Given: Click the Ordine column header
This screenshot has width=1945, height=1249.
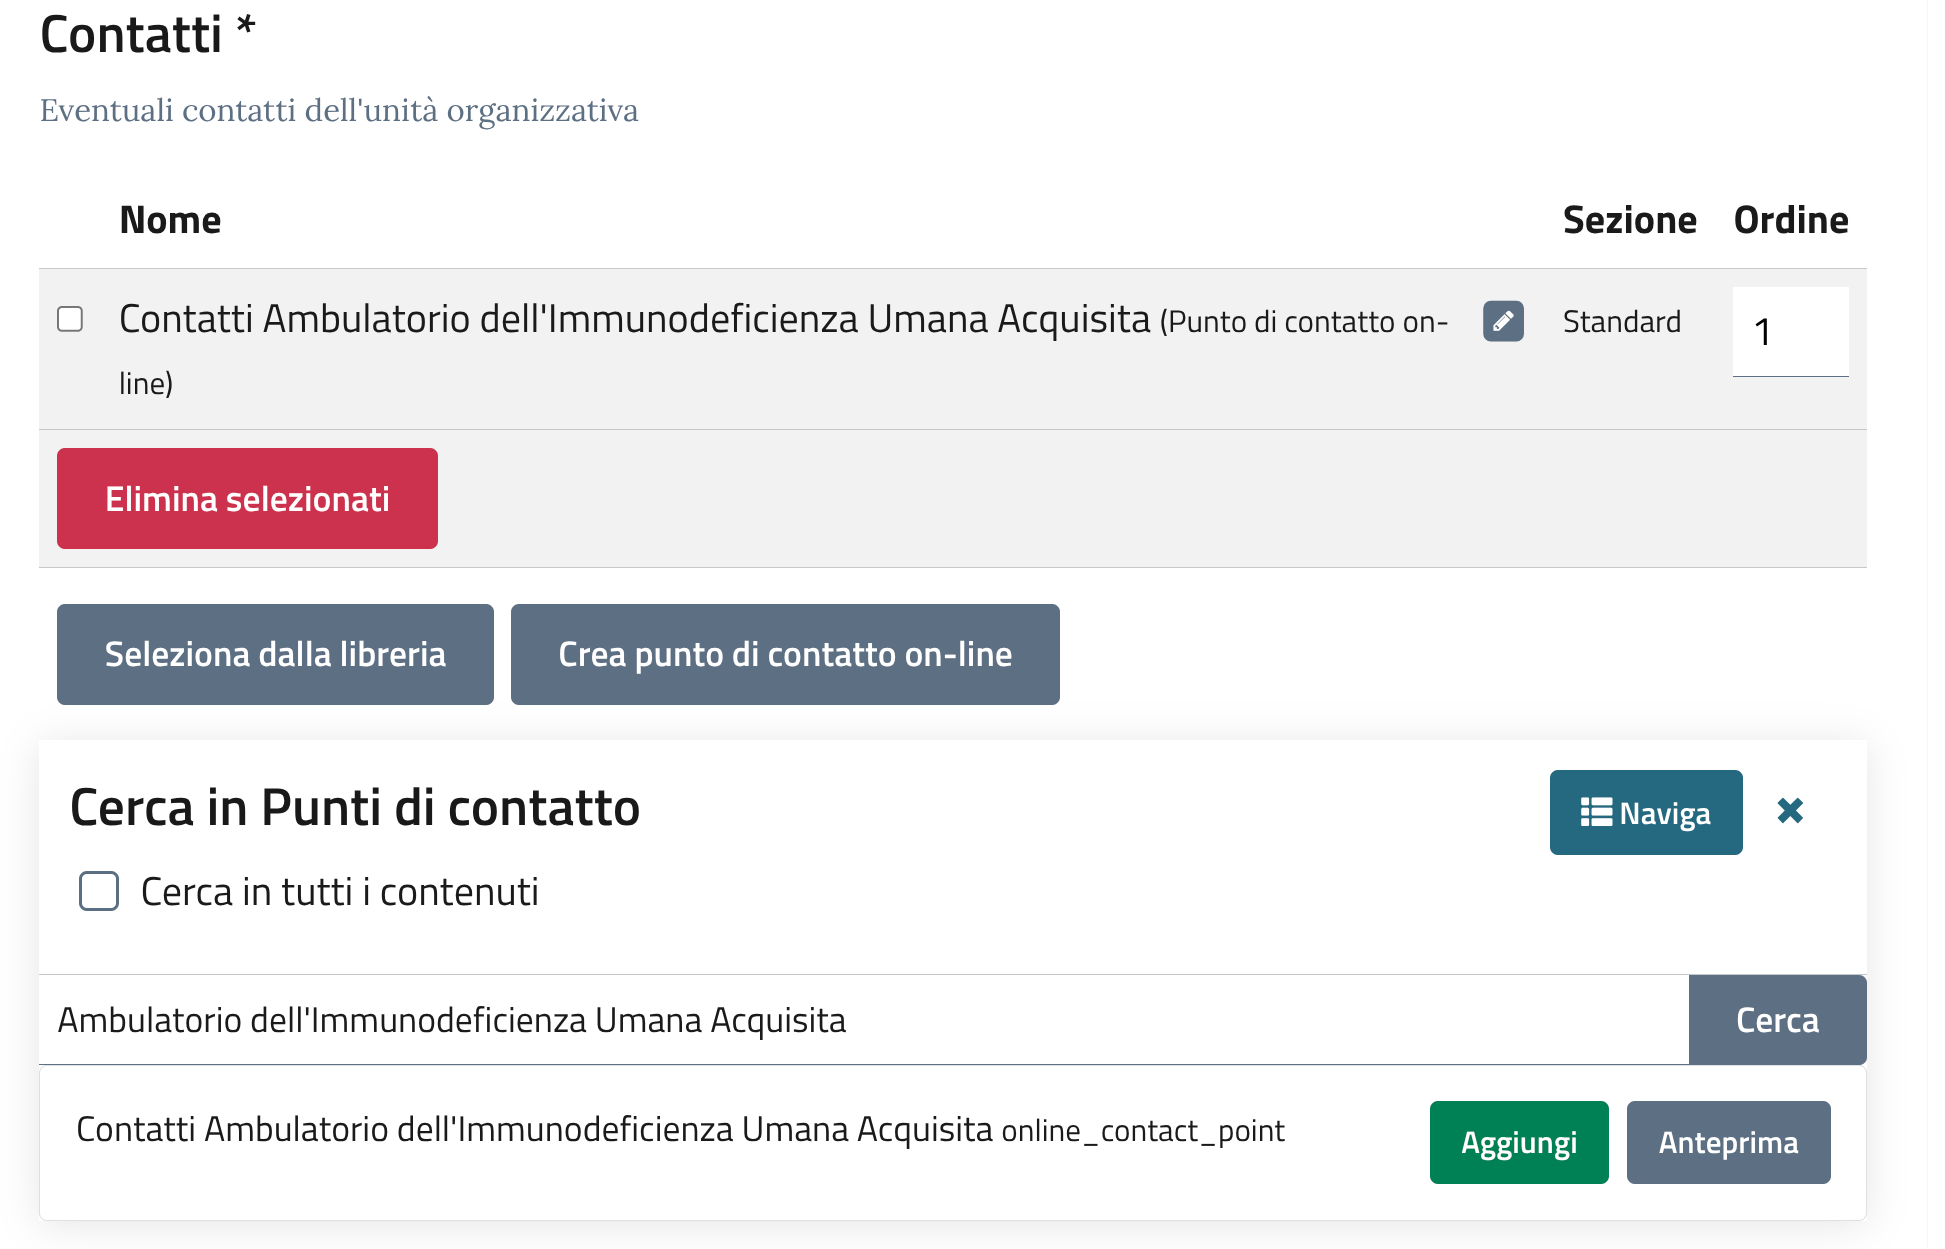Looking at the screenshot, I should [1790, 220].
